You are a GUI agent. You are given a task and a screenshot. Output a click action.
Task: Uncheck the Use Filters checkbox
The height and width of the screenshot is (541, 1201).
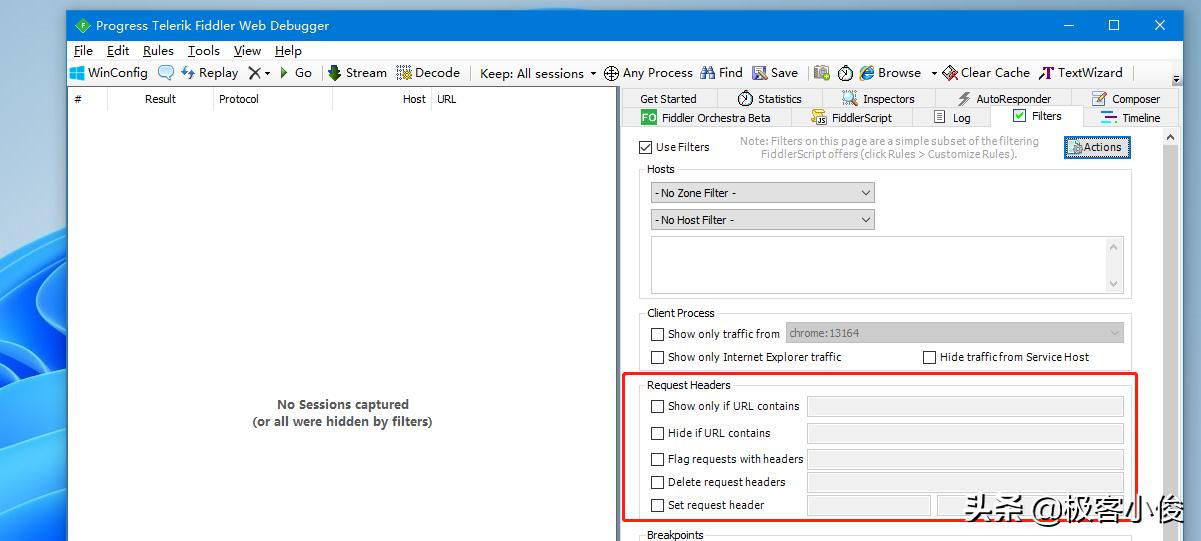click(645, 147)
